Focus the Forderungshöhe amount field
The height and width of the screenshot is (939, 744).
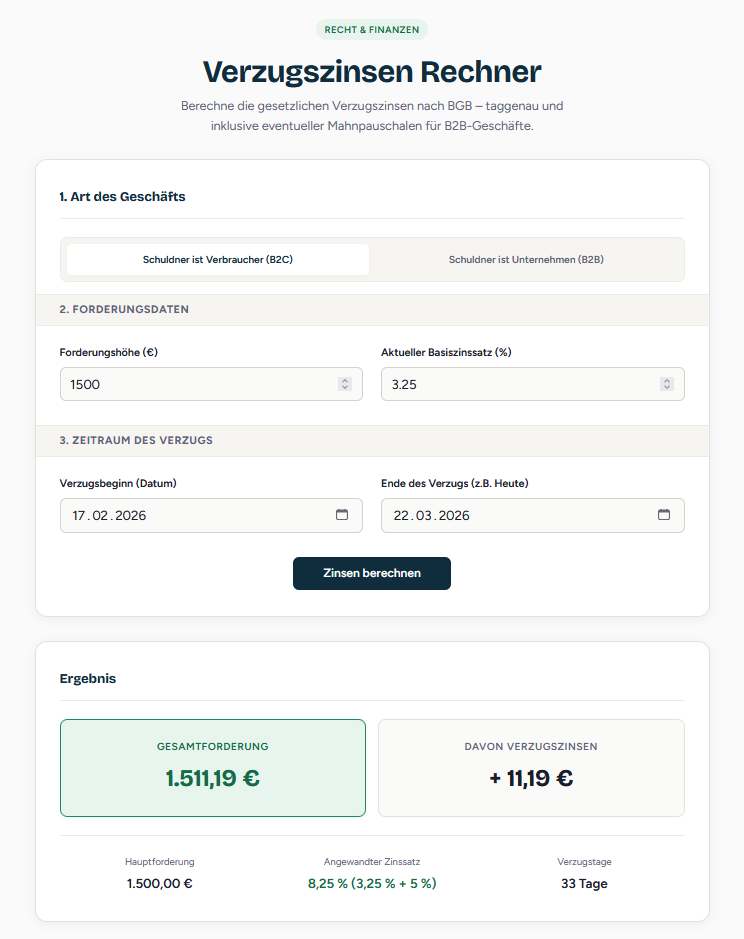click(x=211, y=384)
